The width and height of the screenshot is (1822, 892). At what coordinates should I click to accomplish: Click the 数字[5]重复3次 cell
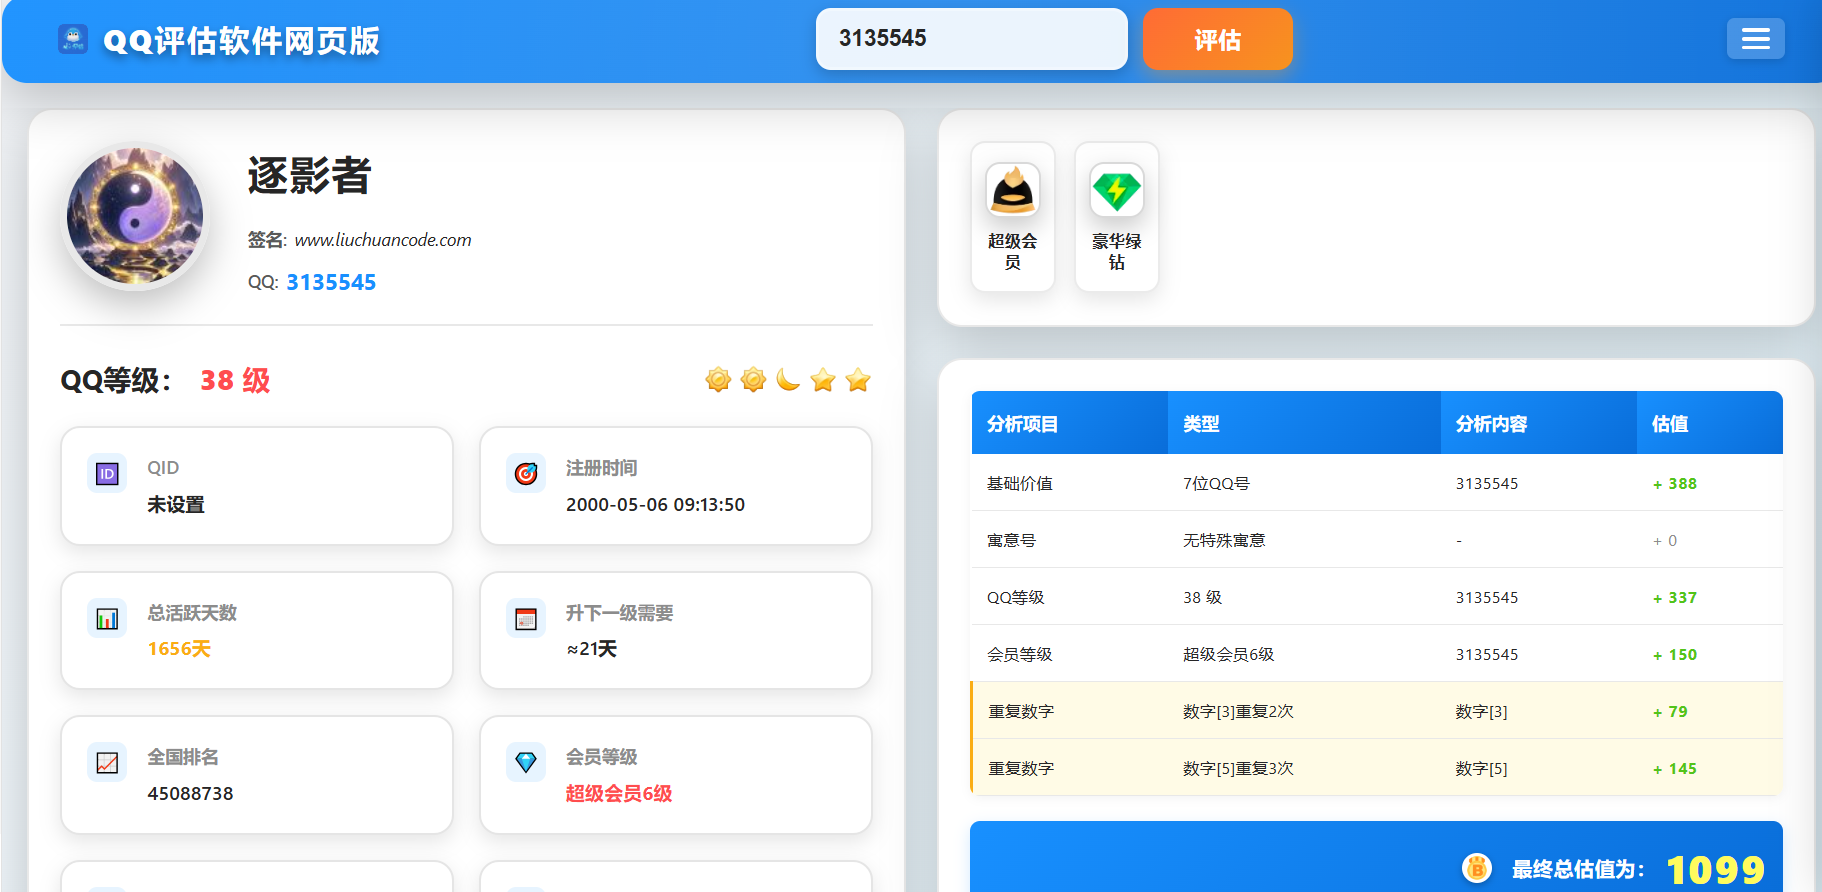pyautogui.click(x=1238, y=769)
